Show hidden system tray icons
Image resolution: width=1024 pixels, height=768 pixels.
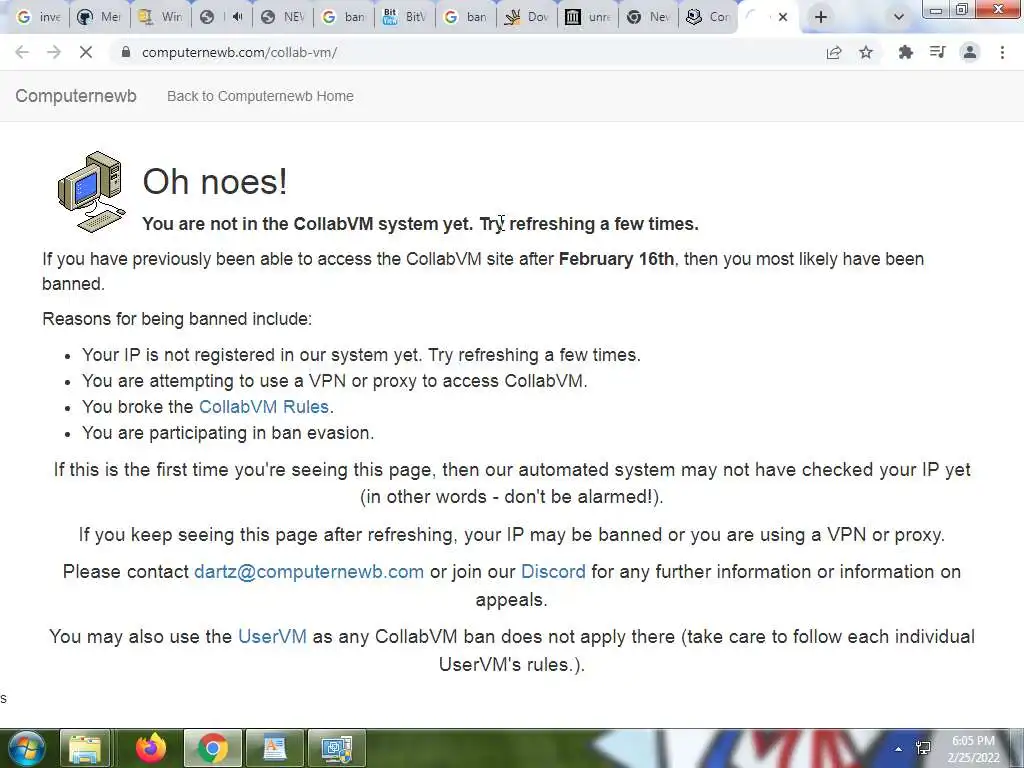[x=899, y=749]
